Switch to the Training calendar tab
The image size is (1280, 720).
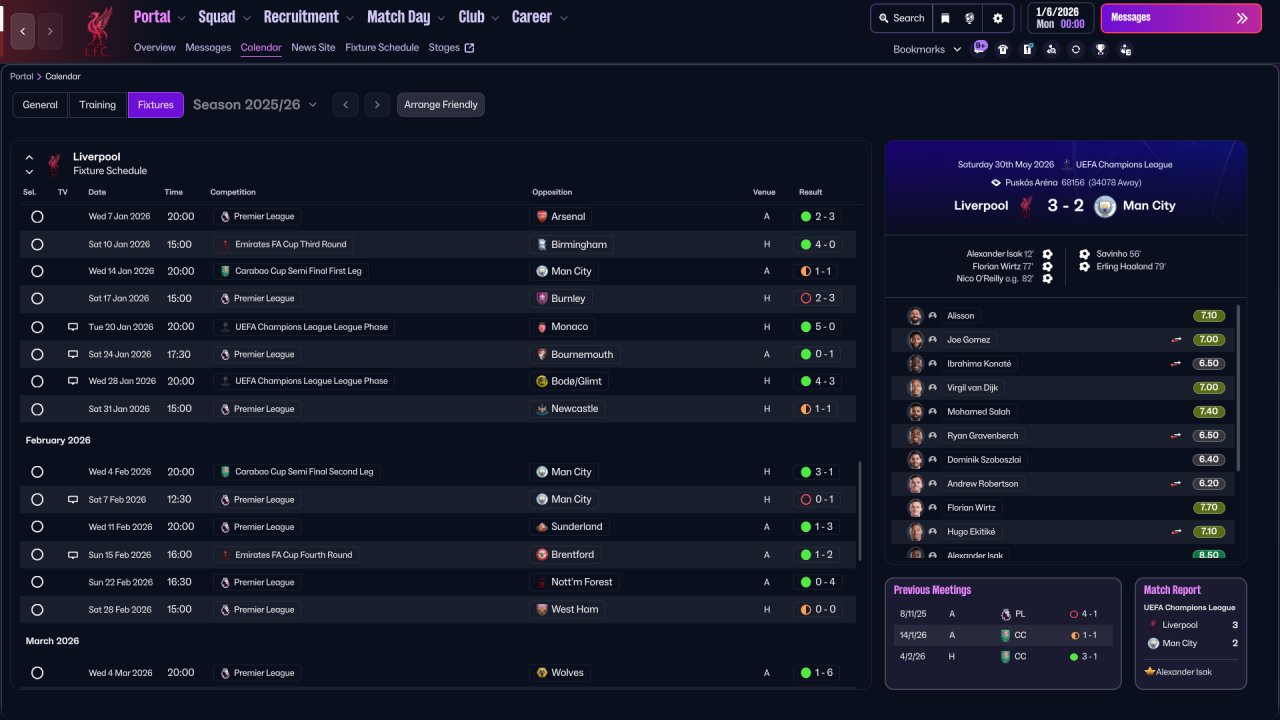98,105
